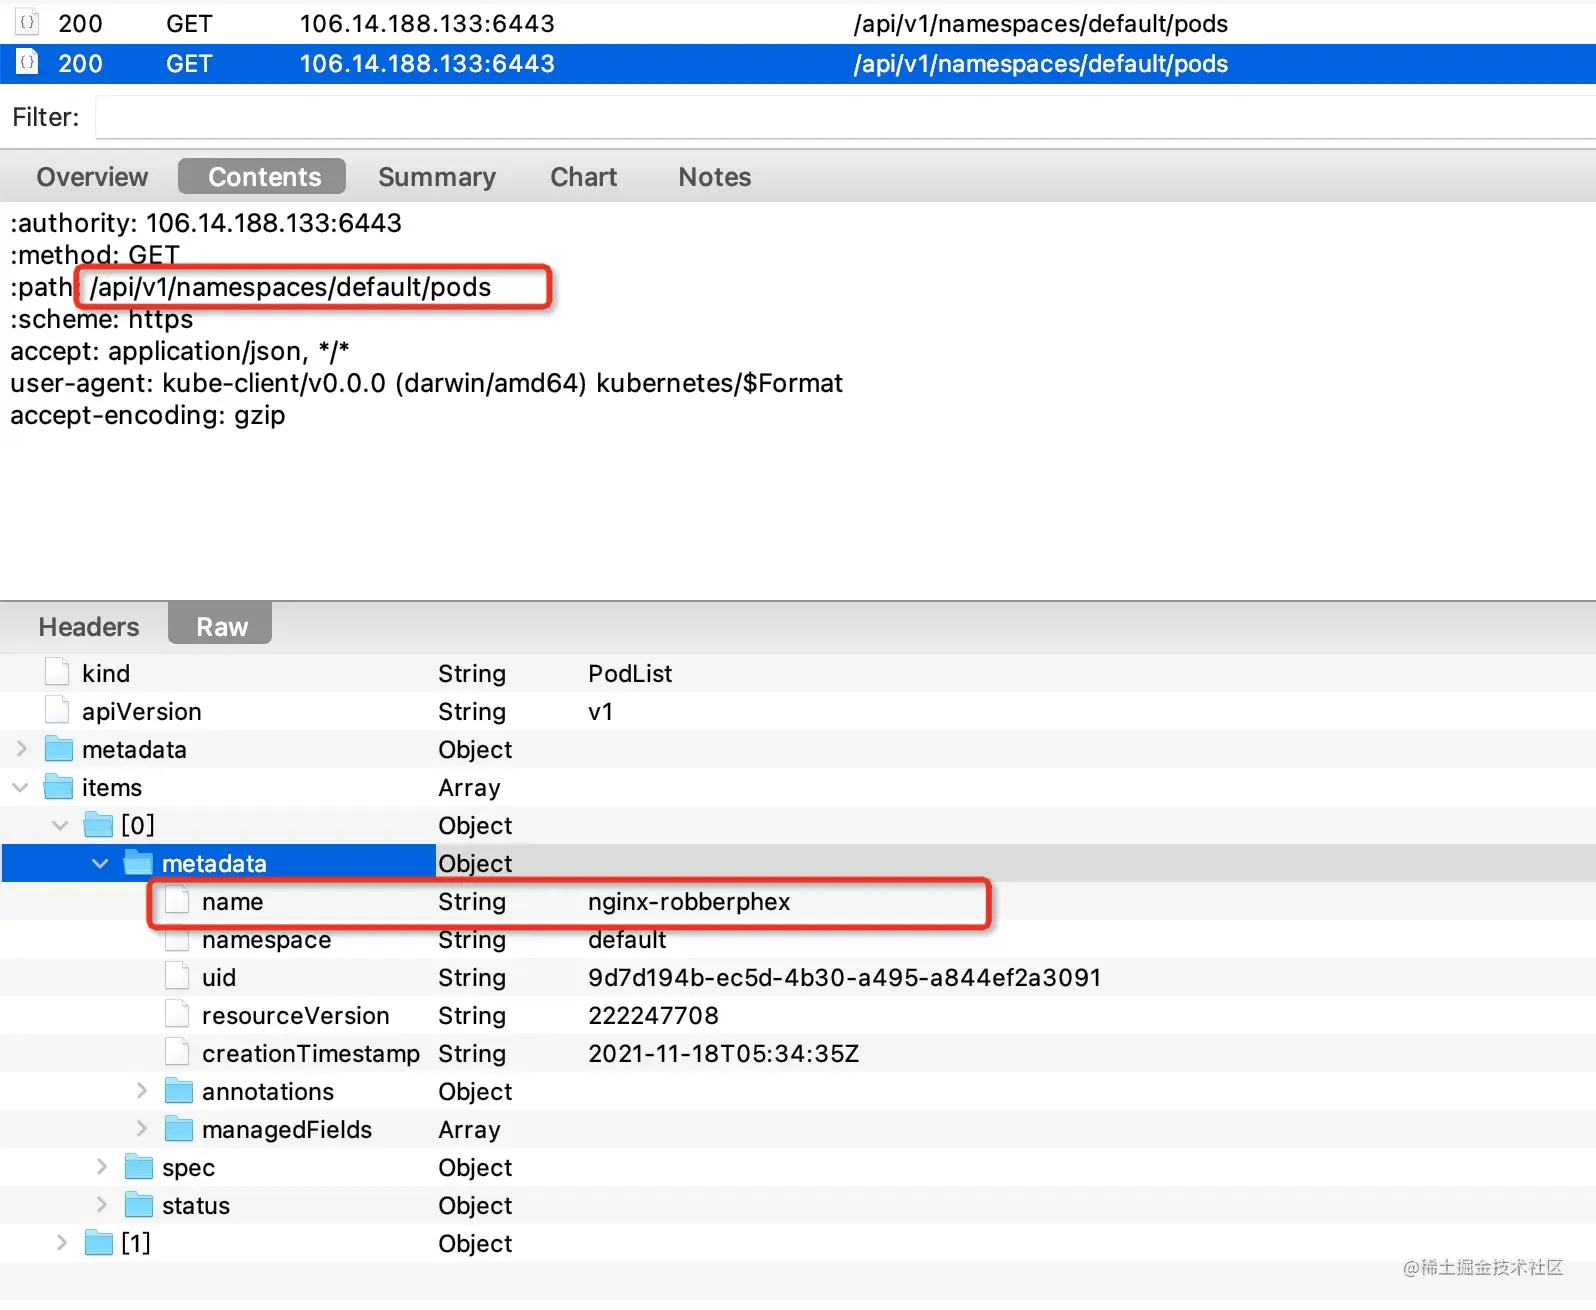
Task: Open the Summary tab
Action: [437, 177]
